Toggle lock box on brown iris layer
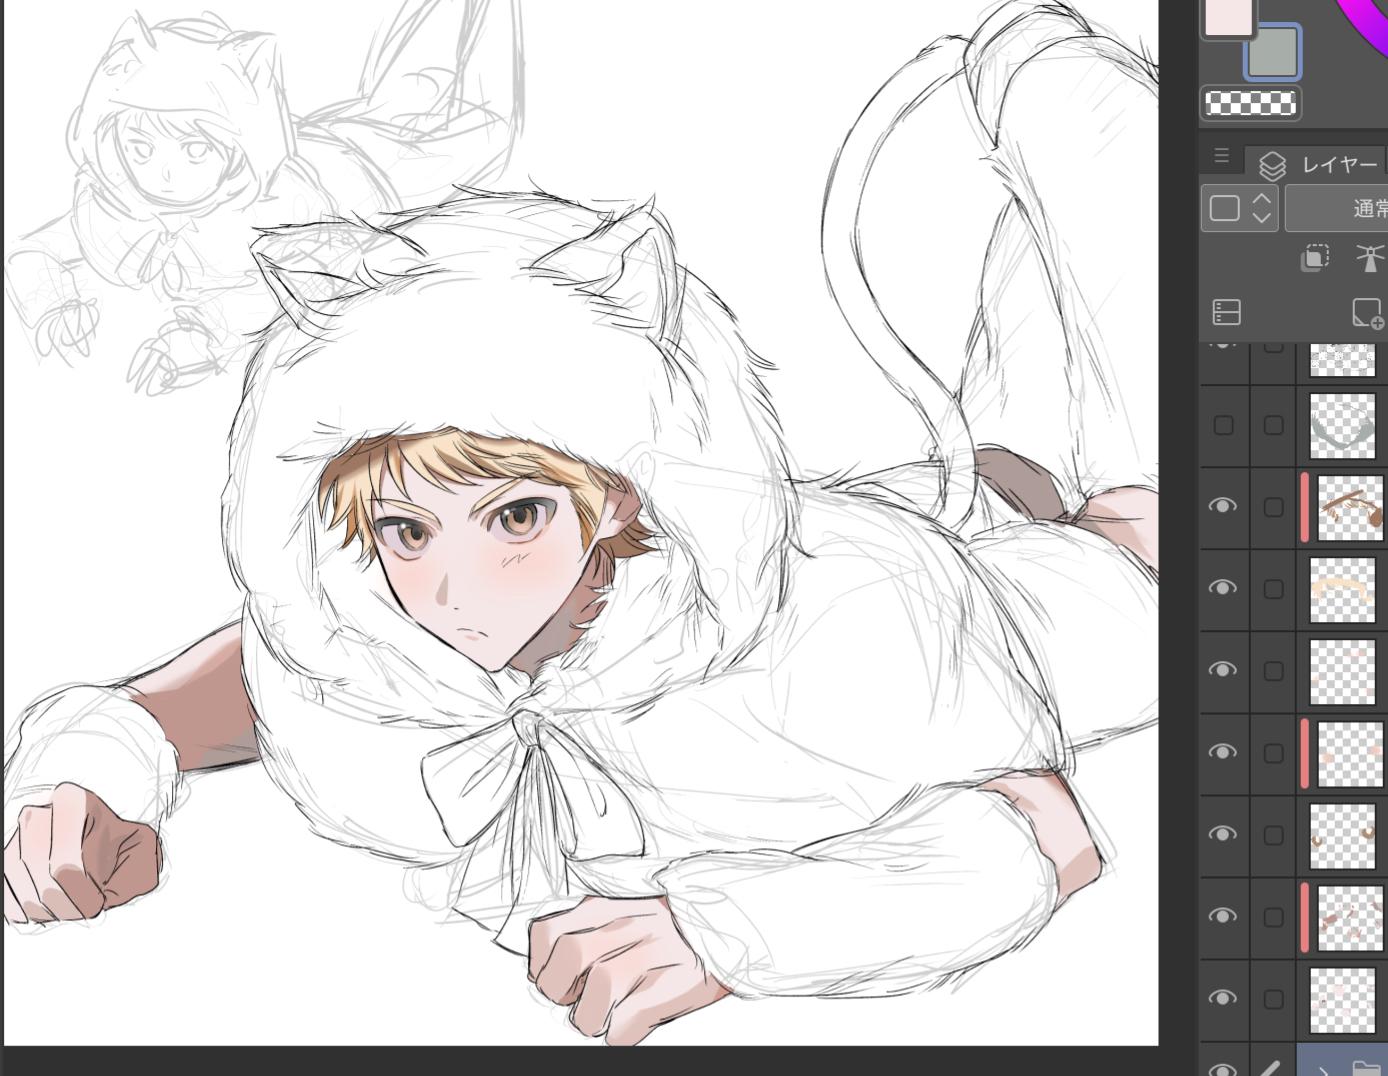 (1273, 835)
